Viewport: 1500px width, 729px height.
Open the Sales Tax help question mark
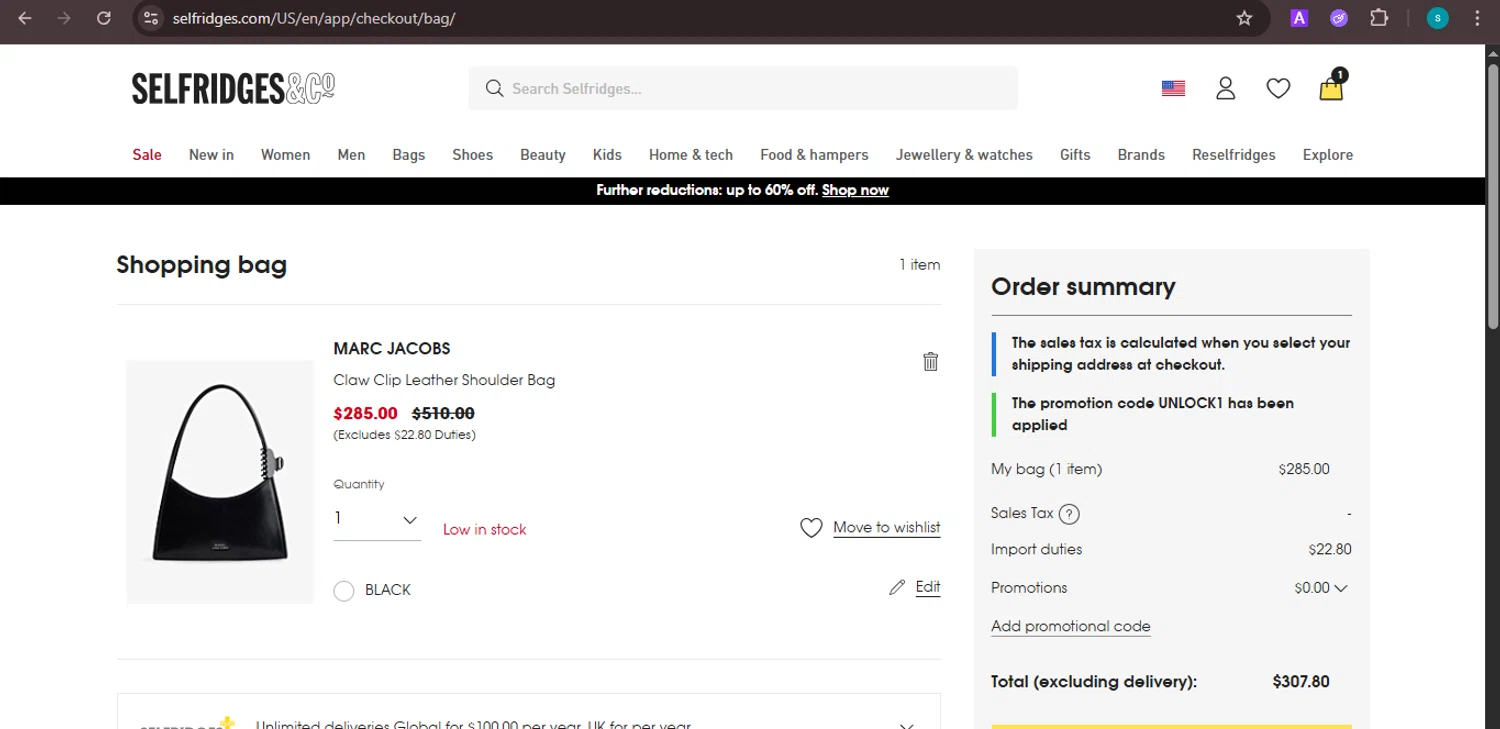point(1069,514)
